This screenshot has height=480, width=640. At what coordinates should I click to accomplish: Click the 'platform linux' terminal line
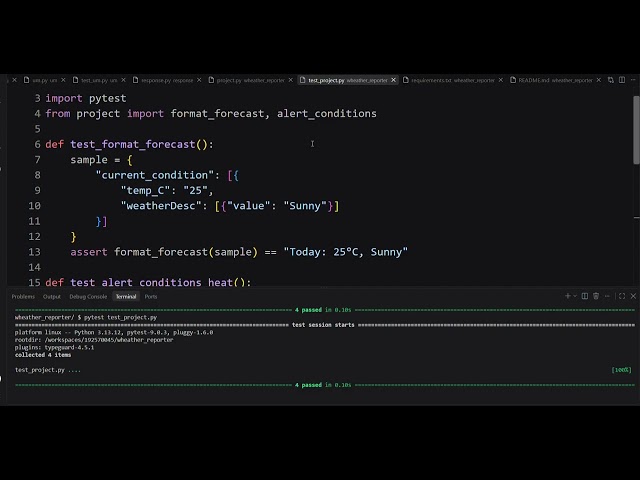point(114,332)
